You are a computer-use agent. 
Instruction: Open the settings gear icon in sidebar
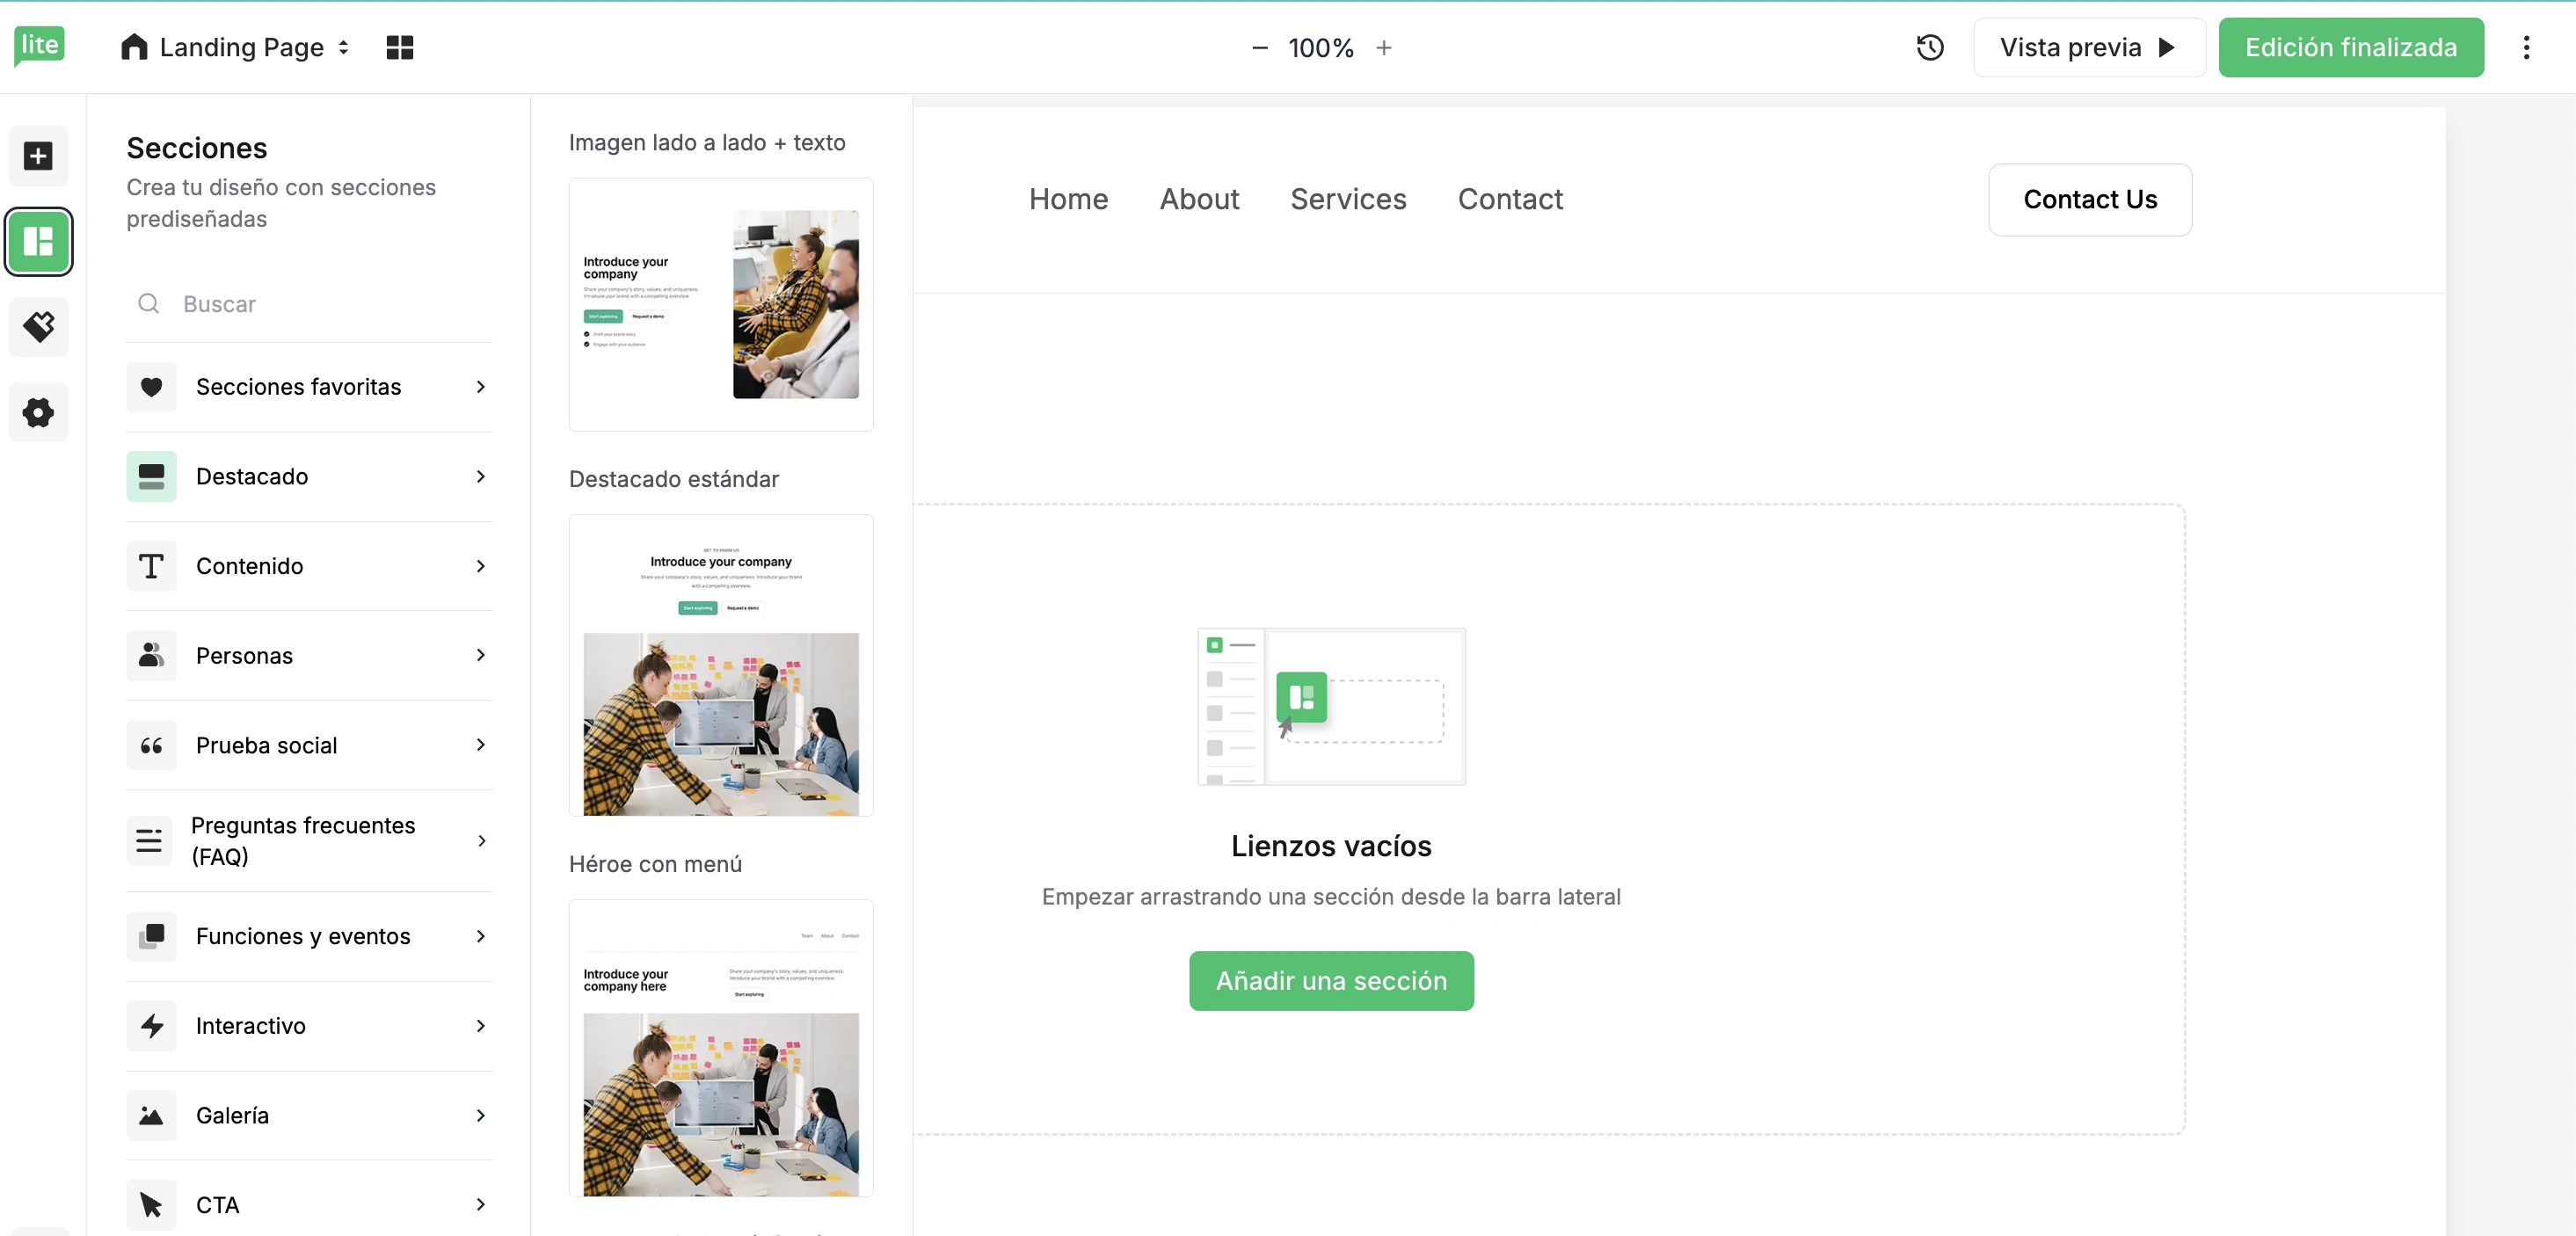[x=38, y=412]
